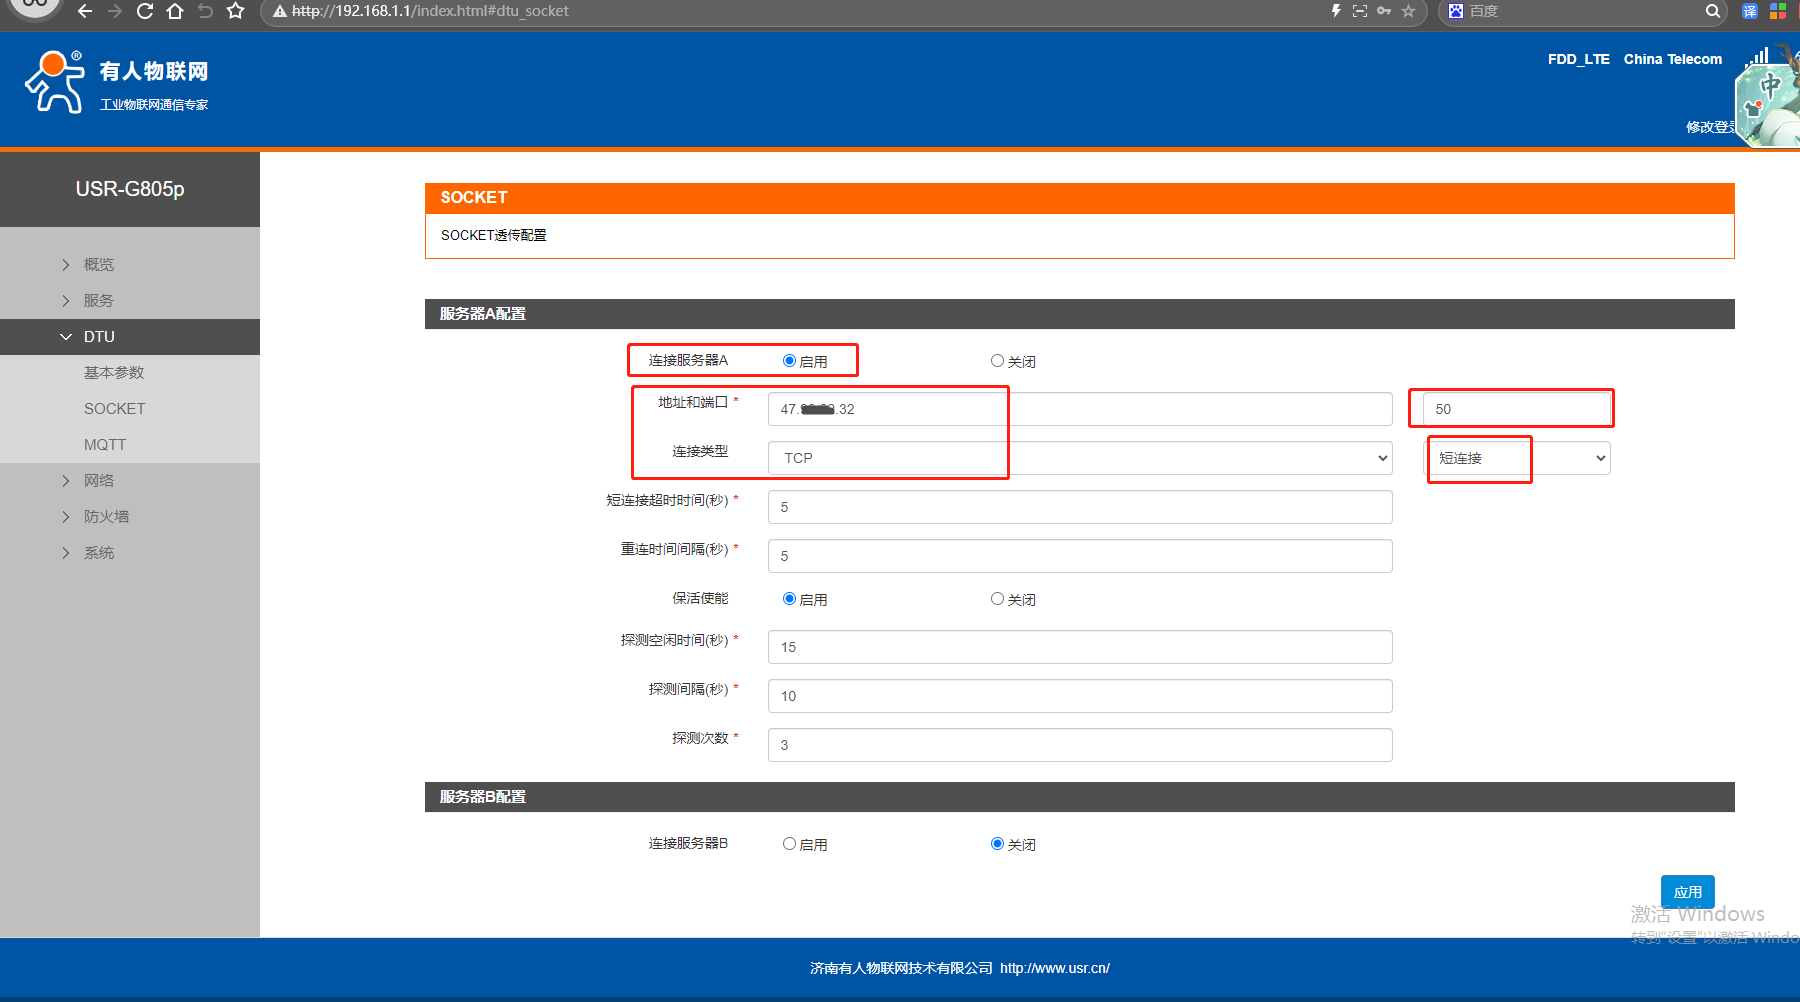The width and height of the screenshot is (1800, 1002).
Task: Click the lightning bolt icon in address bar
Action: coord(1335,11)
